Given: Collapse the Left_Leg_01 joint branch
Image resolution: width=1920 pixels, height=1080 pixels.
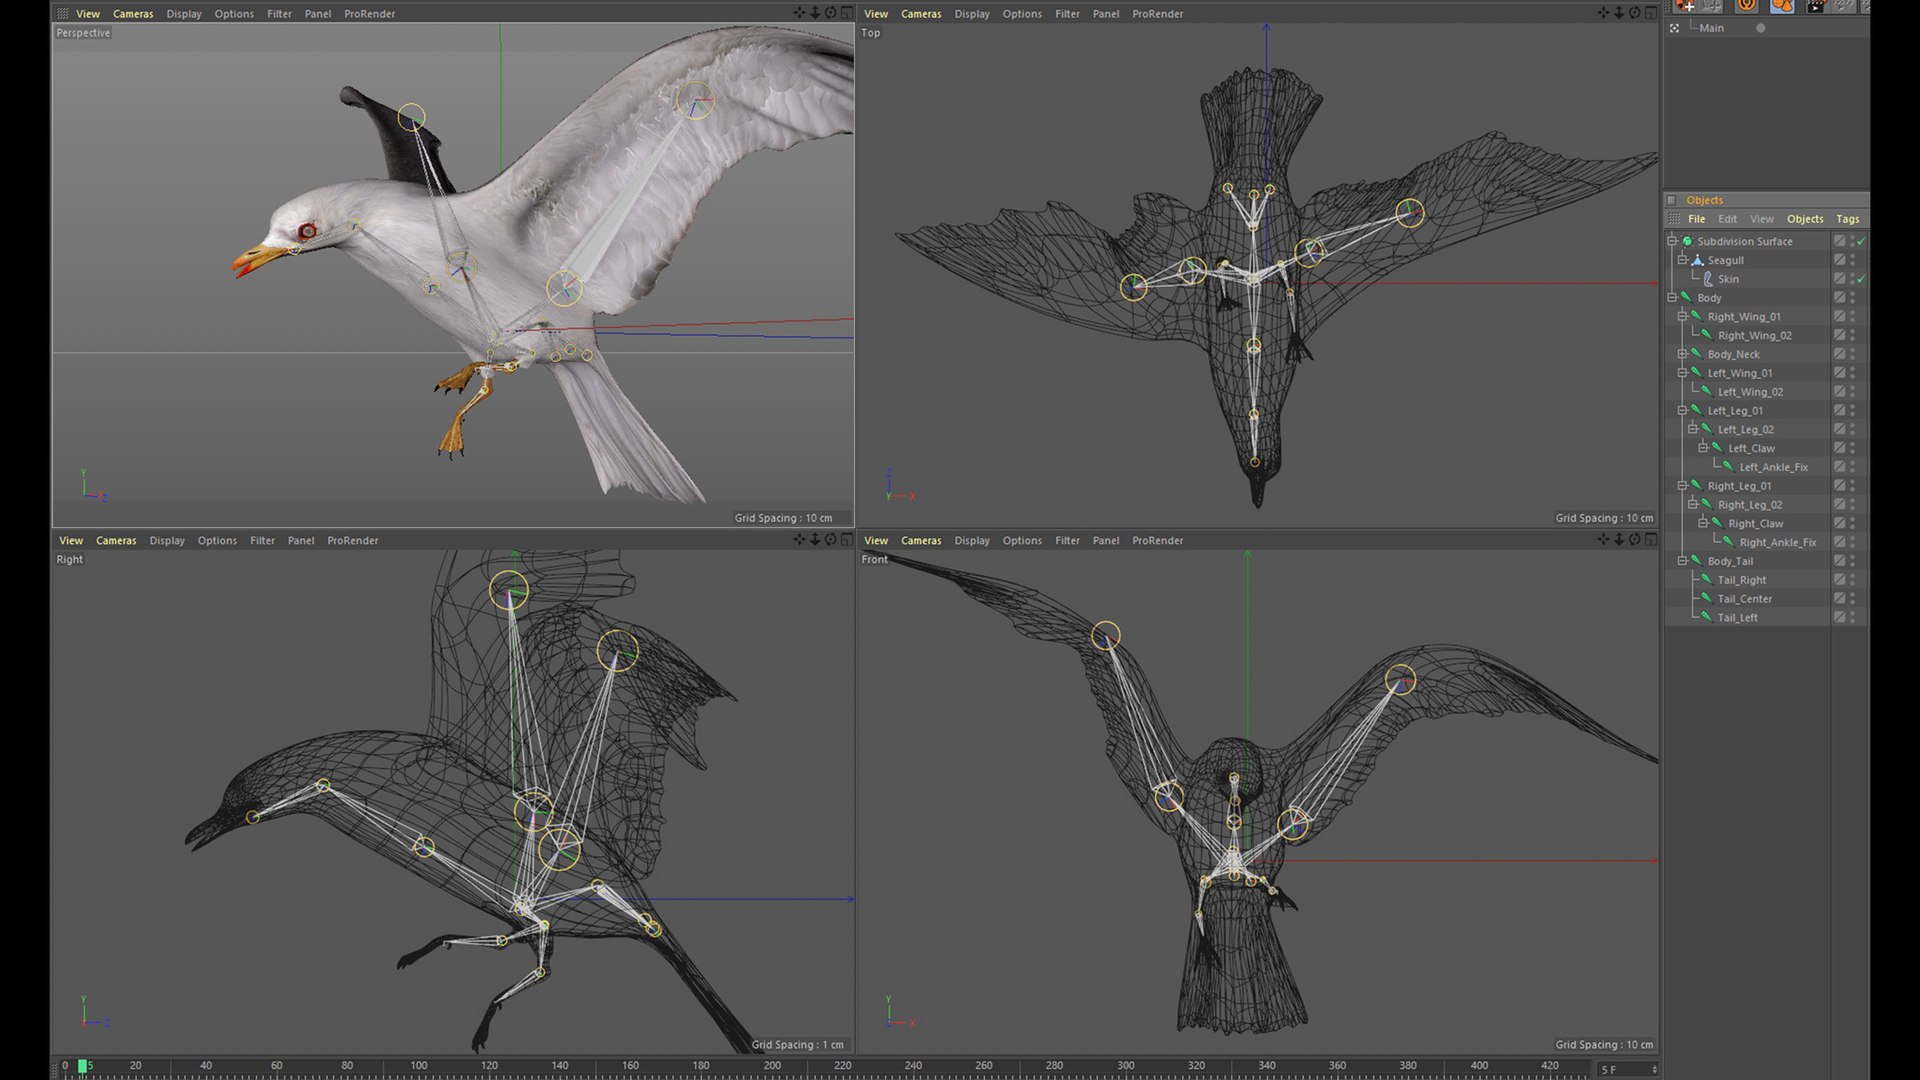Looking at the screenshot, I should 1683,410.
